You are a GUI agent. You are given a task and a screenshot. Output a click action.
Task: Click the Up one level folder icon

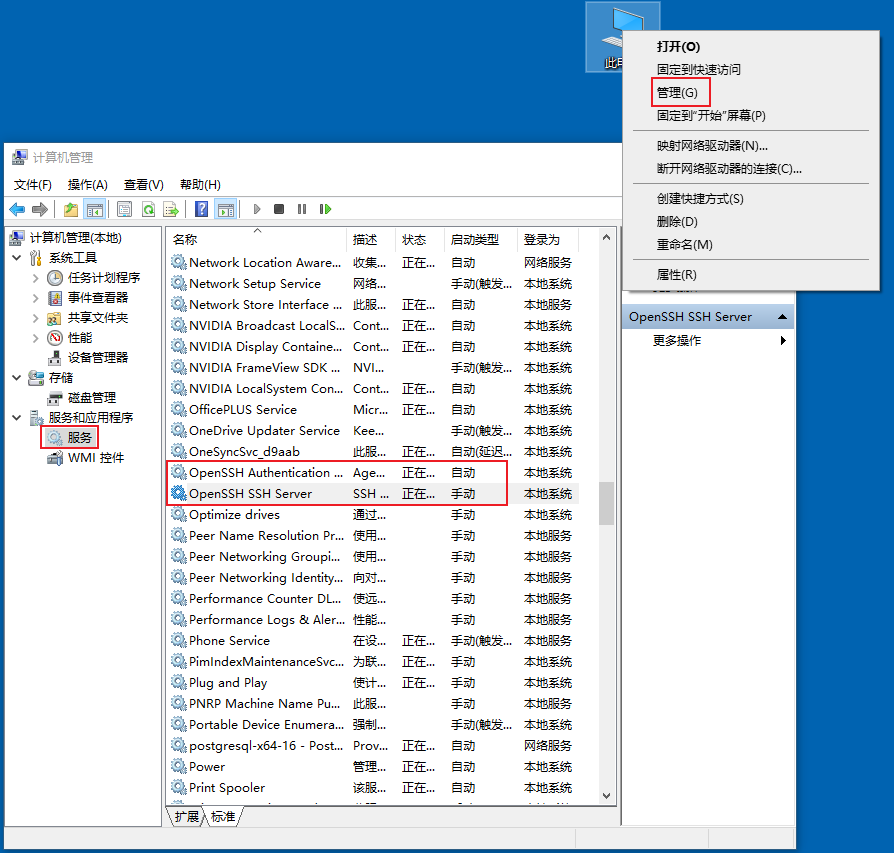pyautogui.click(x=71, y=209)
